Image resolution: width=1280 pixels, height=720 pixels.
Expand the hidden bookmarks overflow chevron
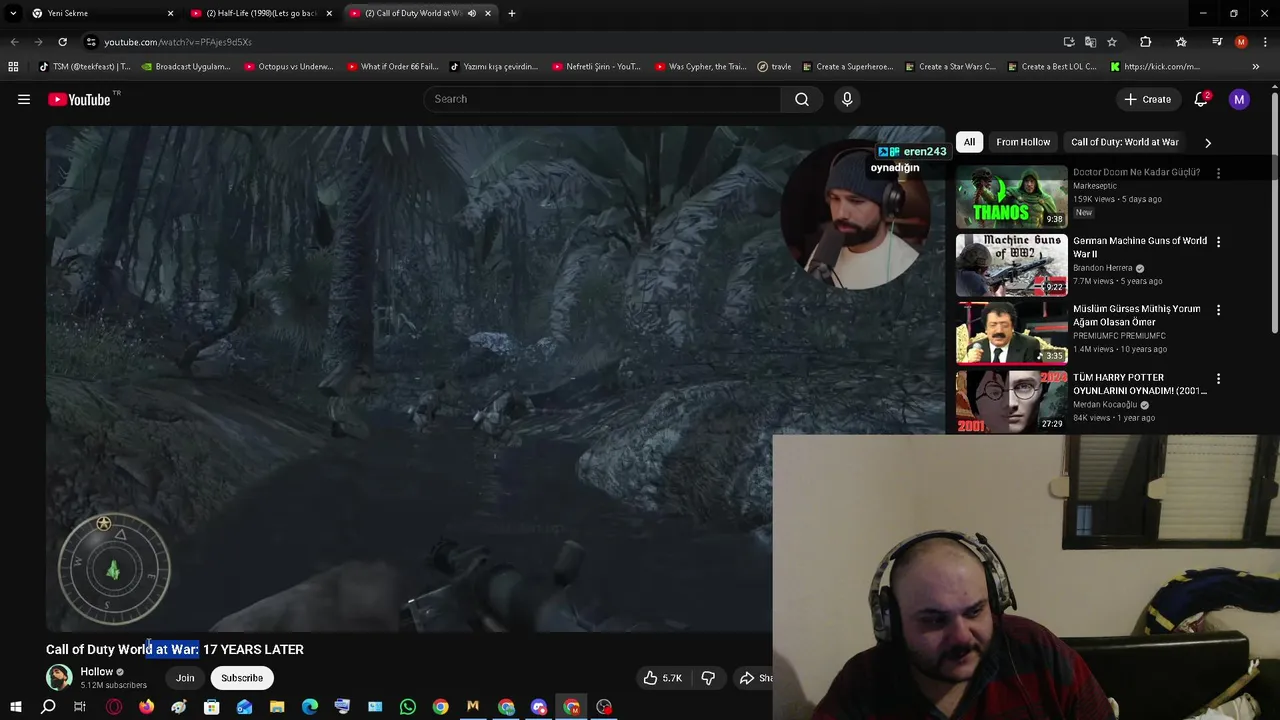pyautogui.click(x=1255, y=67)
